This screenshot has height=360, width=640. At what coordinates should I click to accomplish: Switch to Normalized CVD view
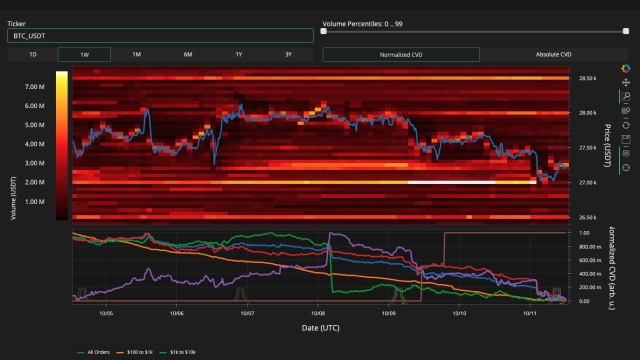[401, 54]
